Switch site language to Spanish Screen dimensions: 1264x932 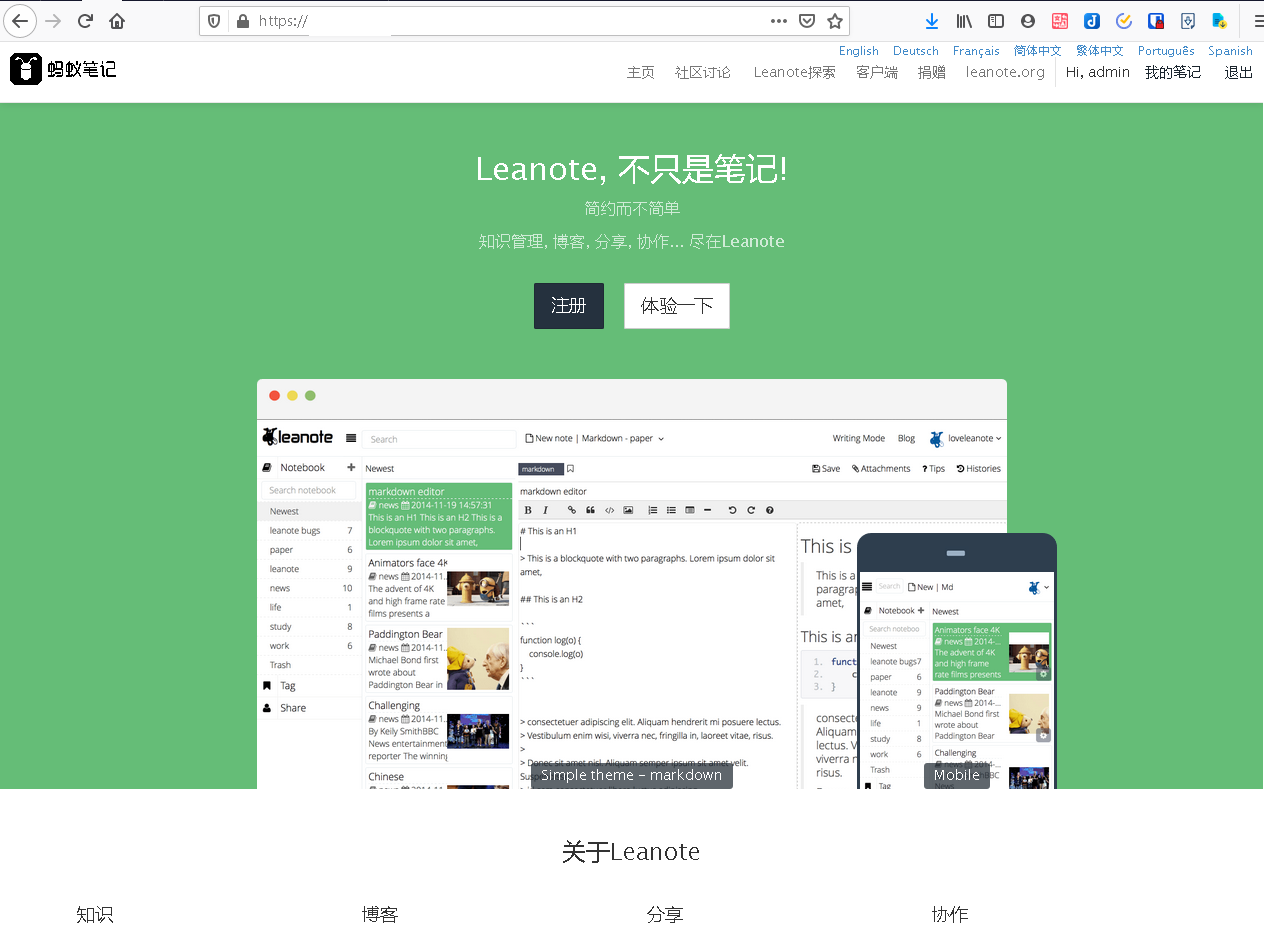pyautogui.click(x=1230, y=51)
